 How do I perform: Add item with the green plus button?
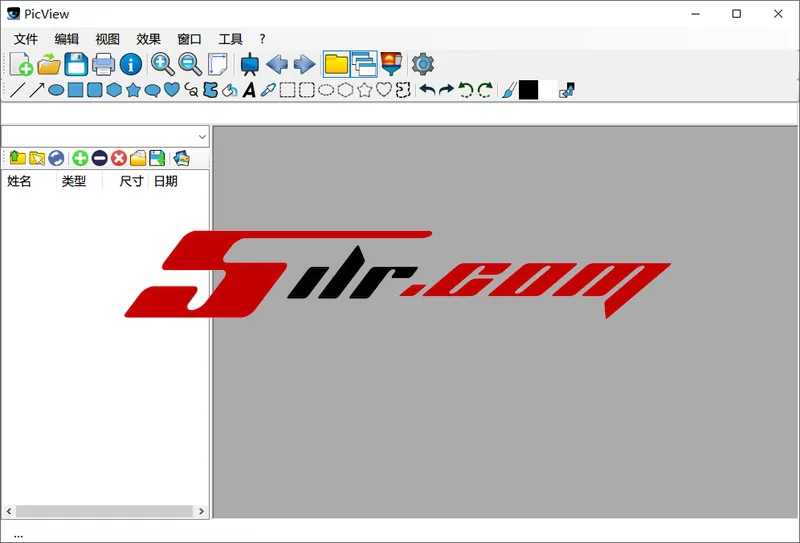click(80, 158)
